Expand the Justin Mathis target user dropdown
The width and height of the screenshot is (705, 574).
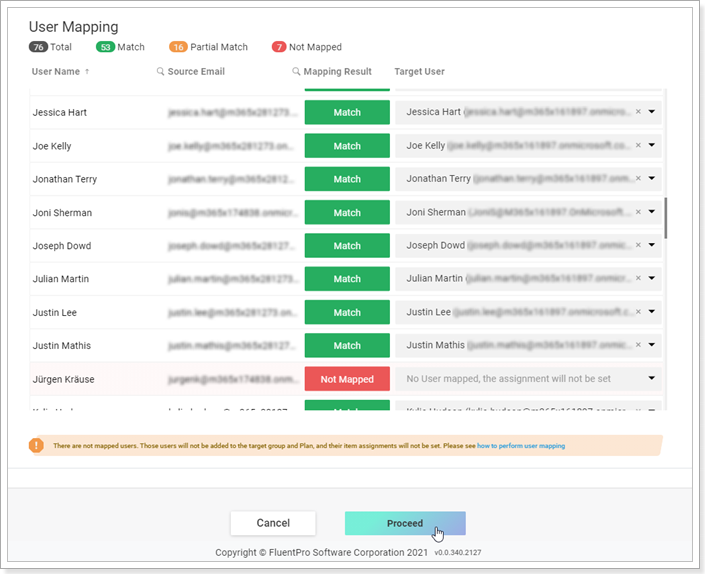coord(651,345)
